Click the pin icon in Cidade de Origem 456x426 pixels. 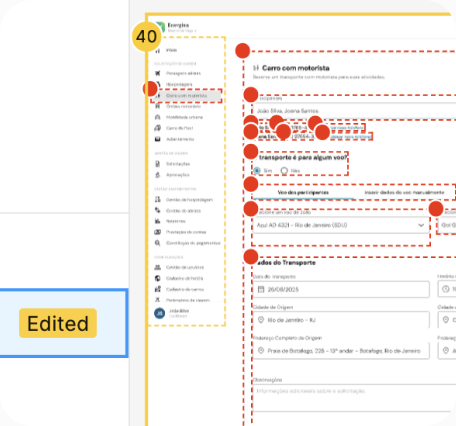[261, 320]
